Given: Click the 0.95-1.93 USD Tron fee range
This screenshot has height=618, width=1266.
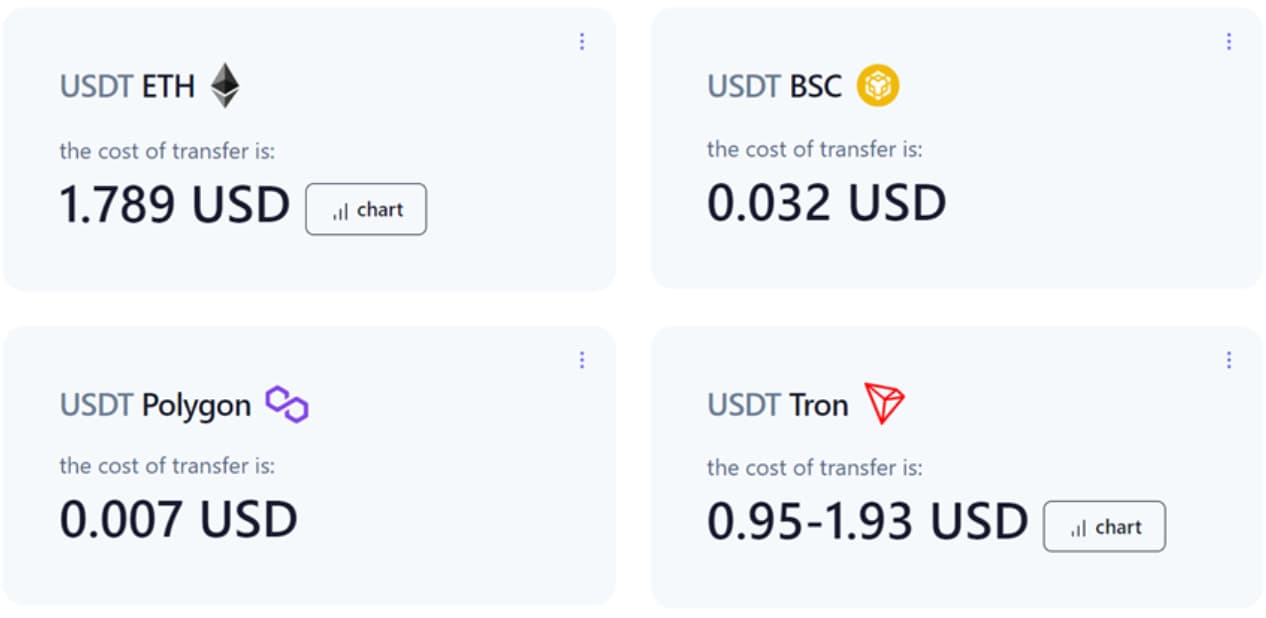Looking at the screenshot, I should coord(864,521).
